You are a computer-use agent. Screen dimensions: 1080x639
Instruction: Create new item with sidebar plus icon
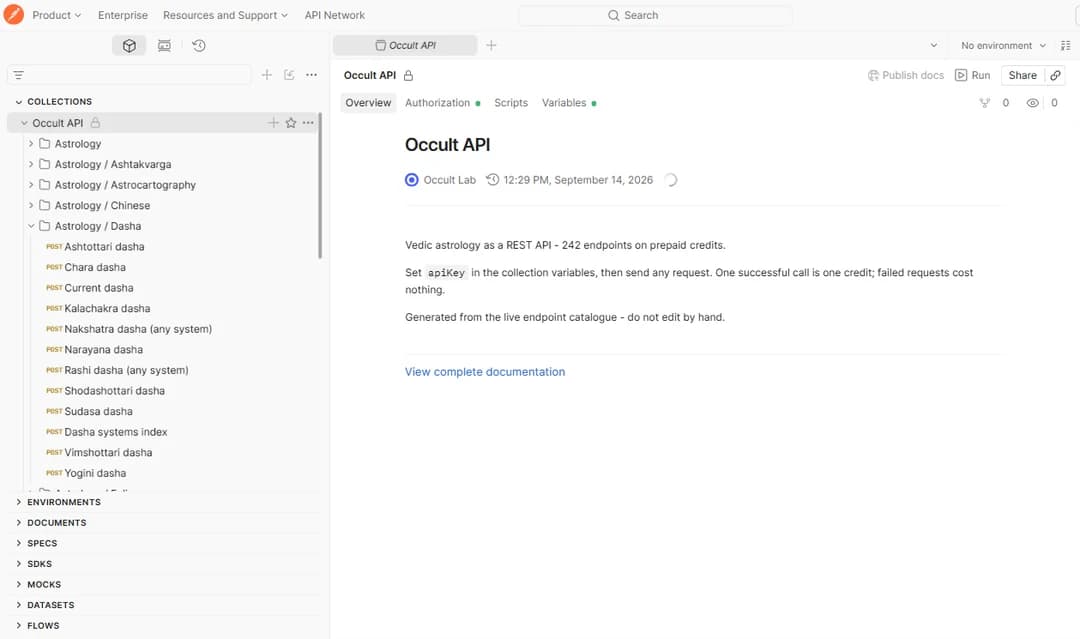267,74
